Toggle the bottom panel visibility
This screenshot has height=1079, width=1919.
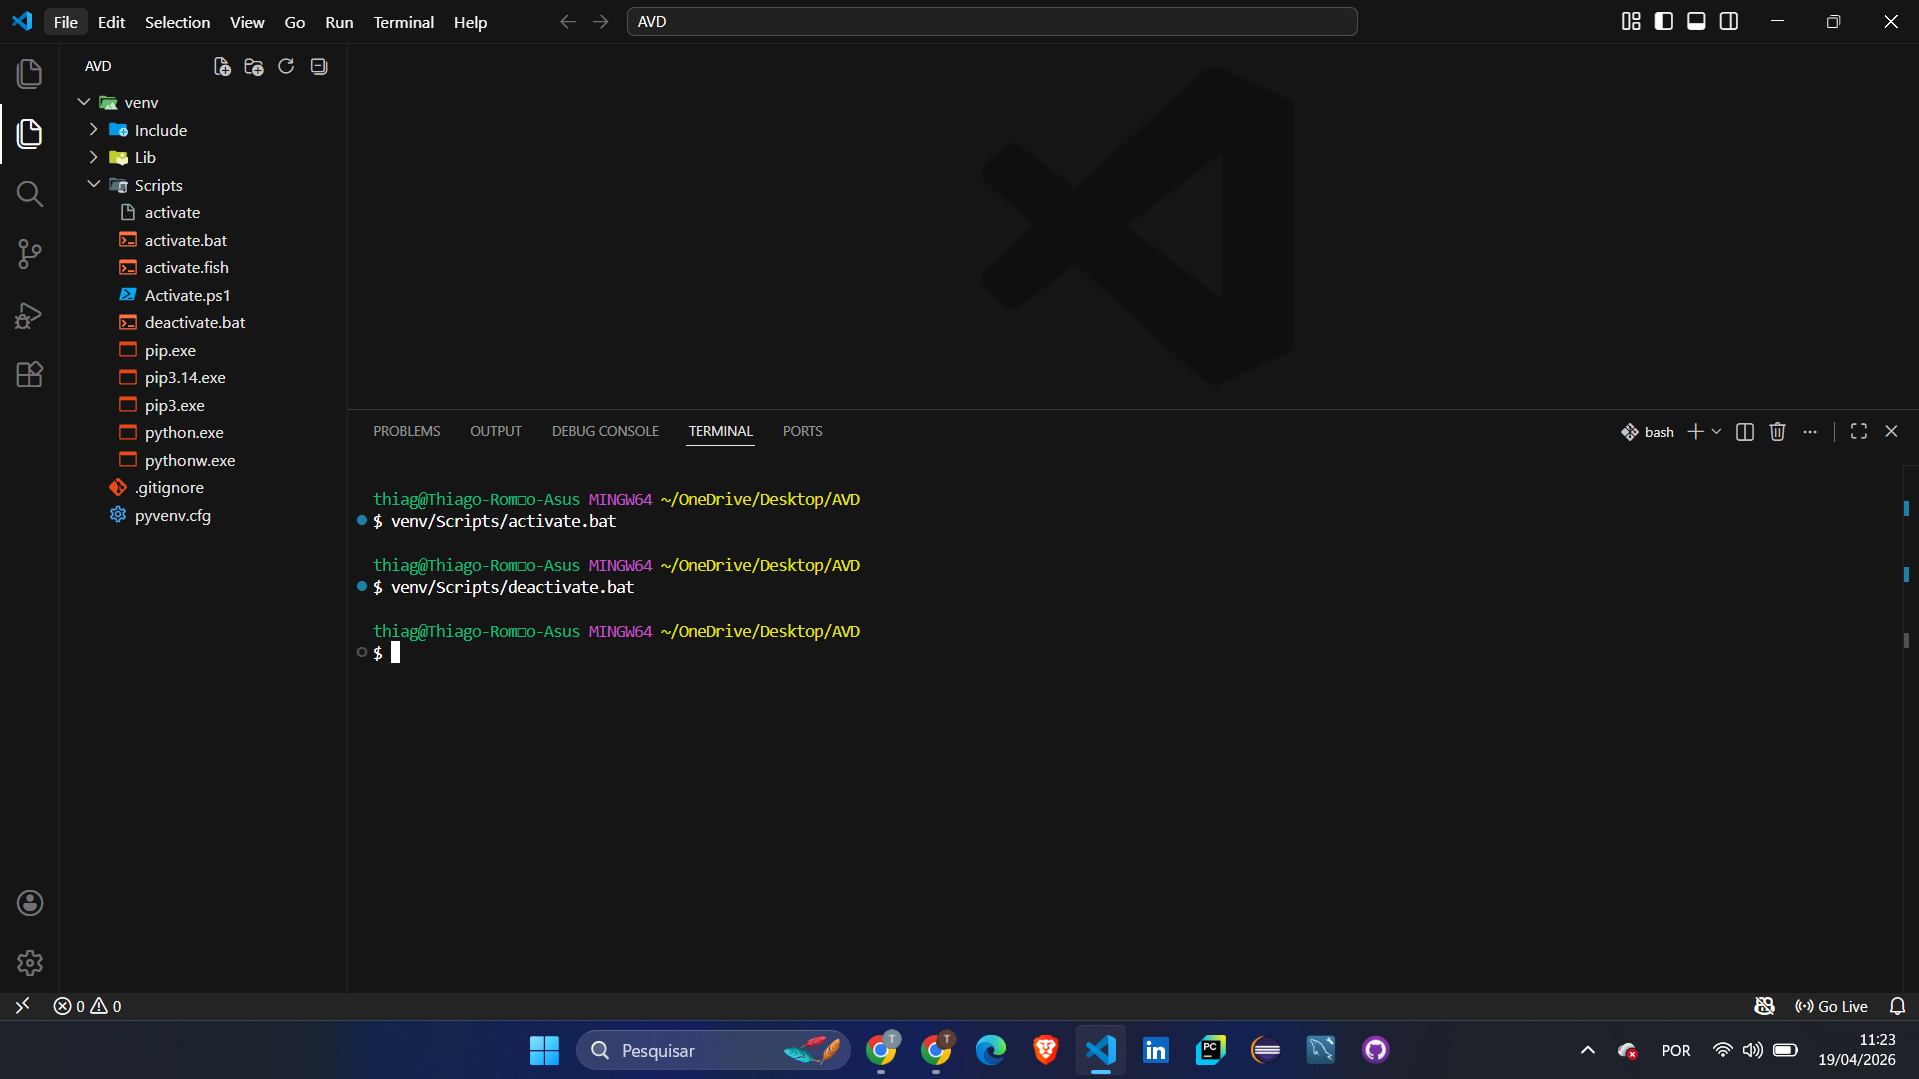pos(1696,22)
